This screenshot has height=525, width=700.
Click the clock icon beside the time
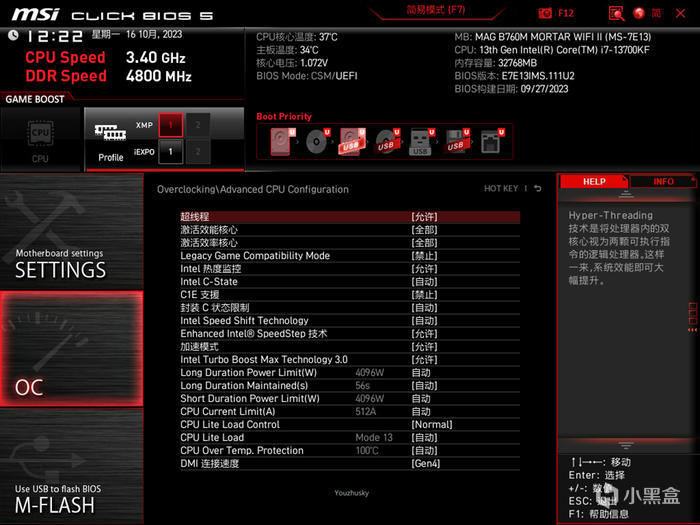(13, 35)
